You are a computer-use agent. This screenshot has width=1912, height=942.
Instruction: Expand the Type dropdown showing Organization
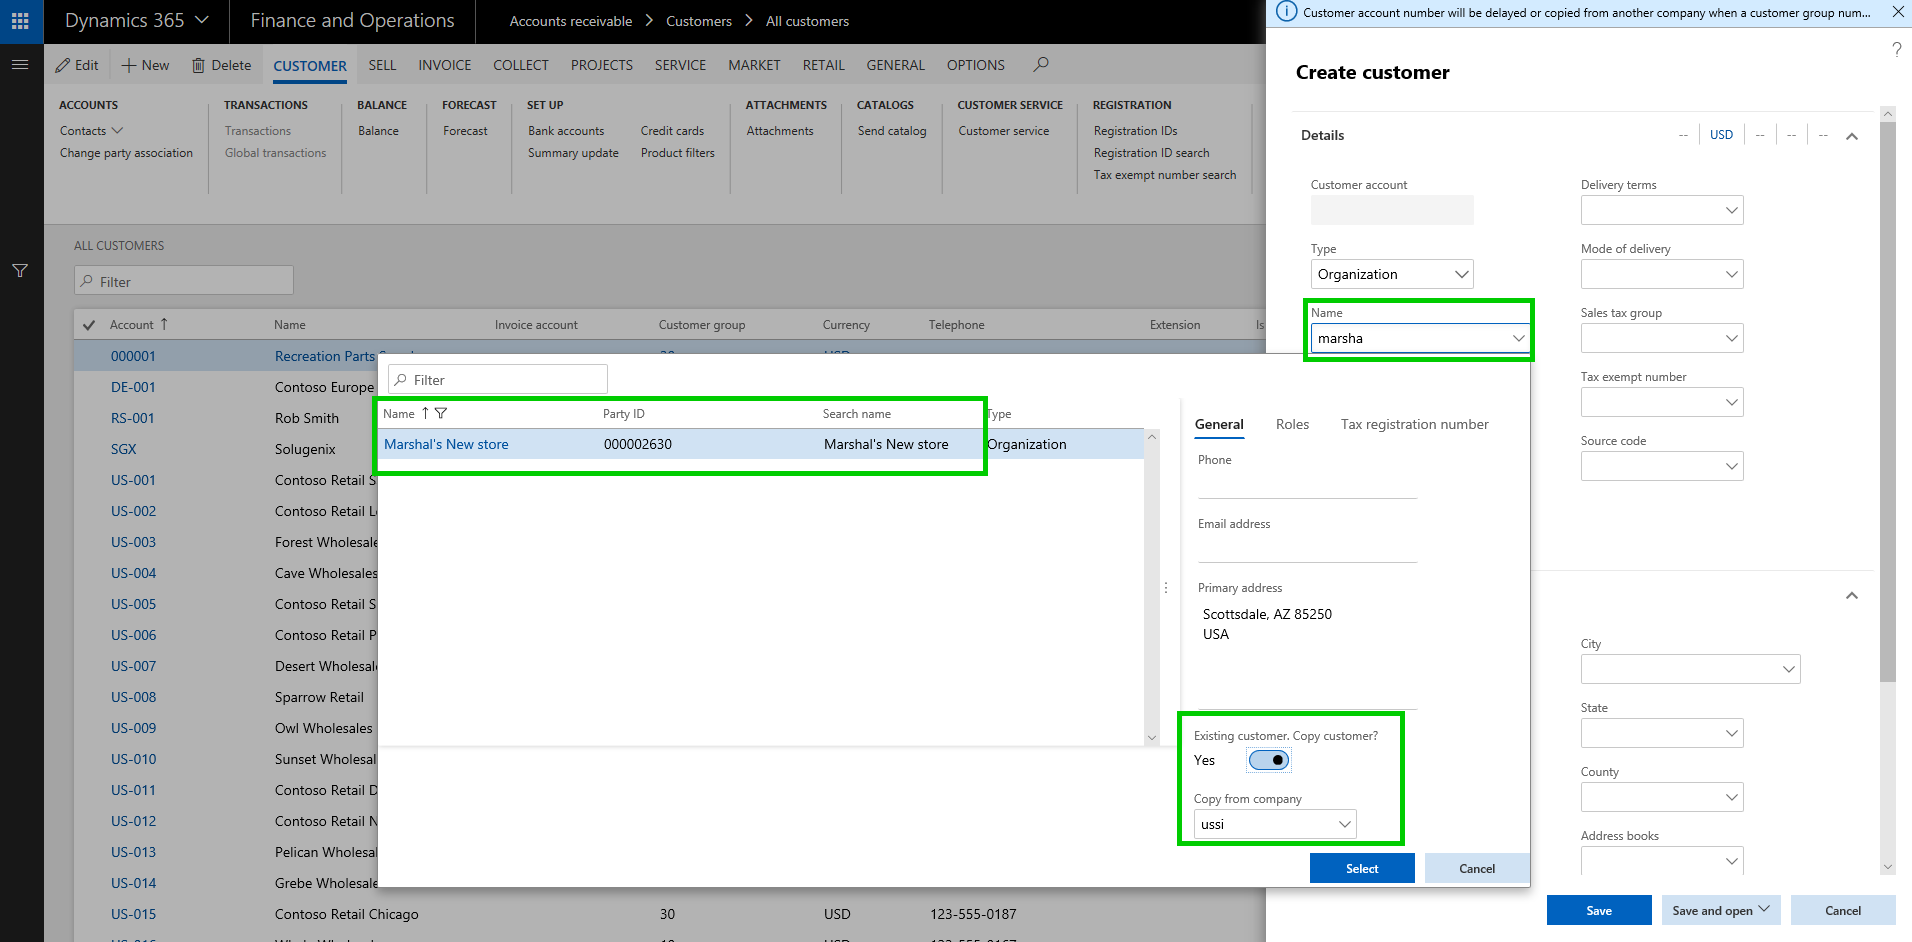point(1460,274)
